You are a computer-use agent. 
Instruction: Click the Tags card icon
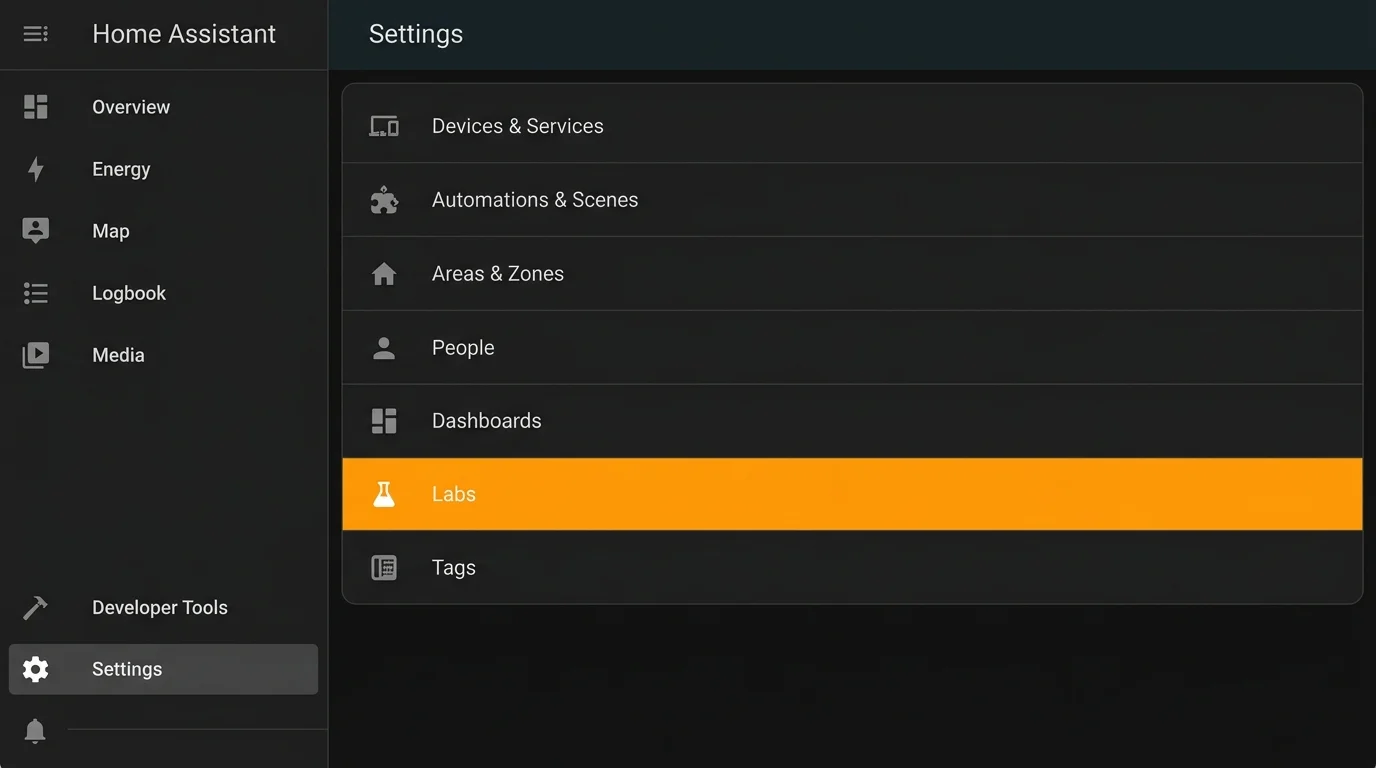pyautogui.click(x=384, y=567)
